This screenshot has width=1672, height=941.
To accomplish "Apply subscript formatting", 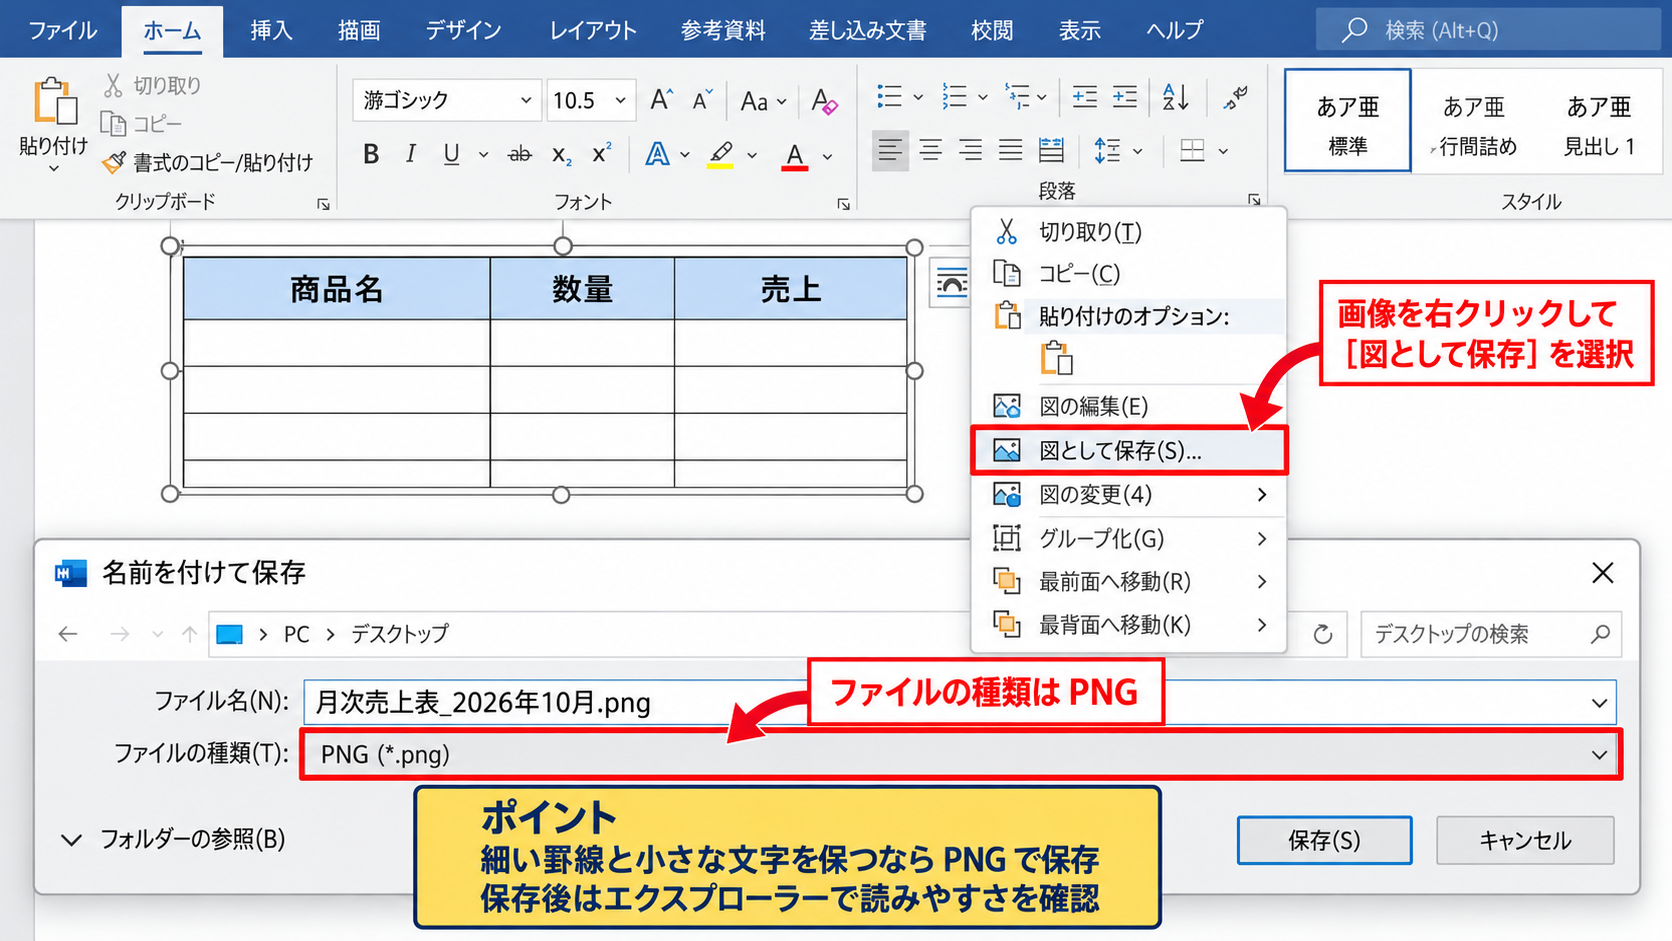I will point(562,154).
